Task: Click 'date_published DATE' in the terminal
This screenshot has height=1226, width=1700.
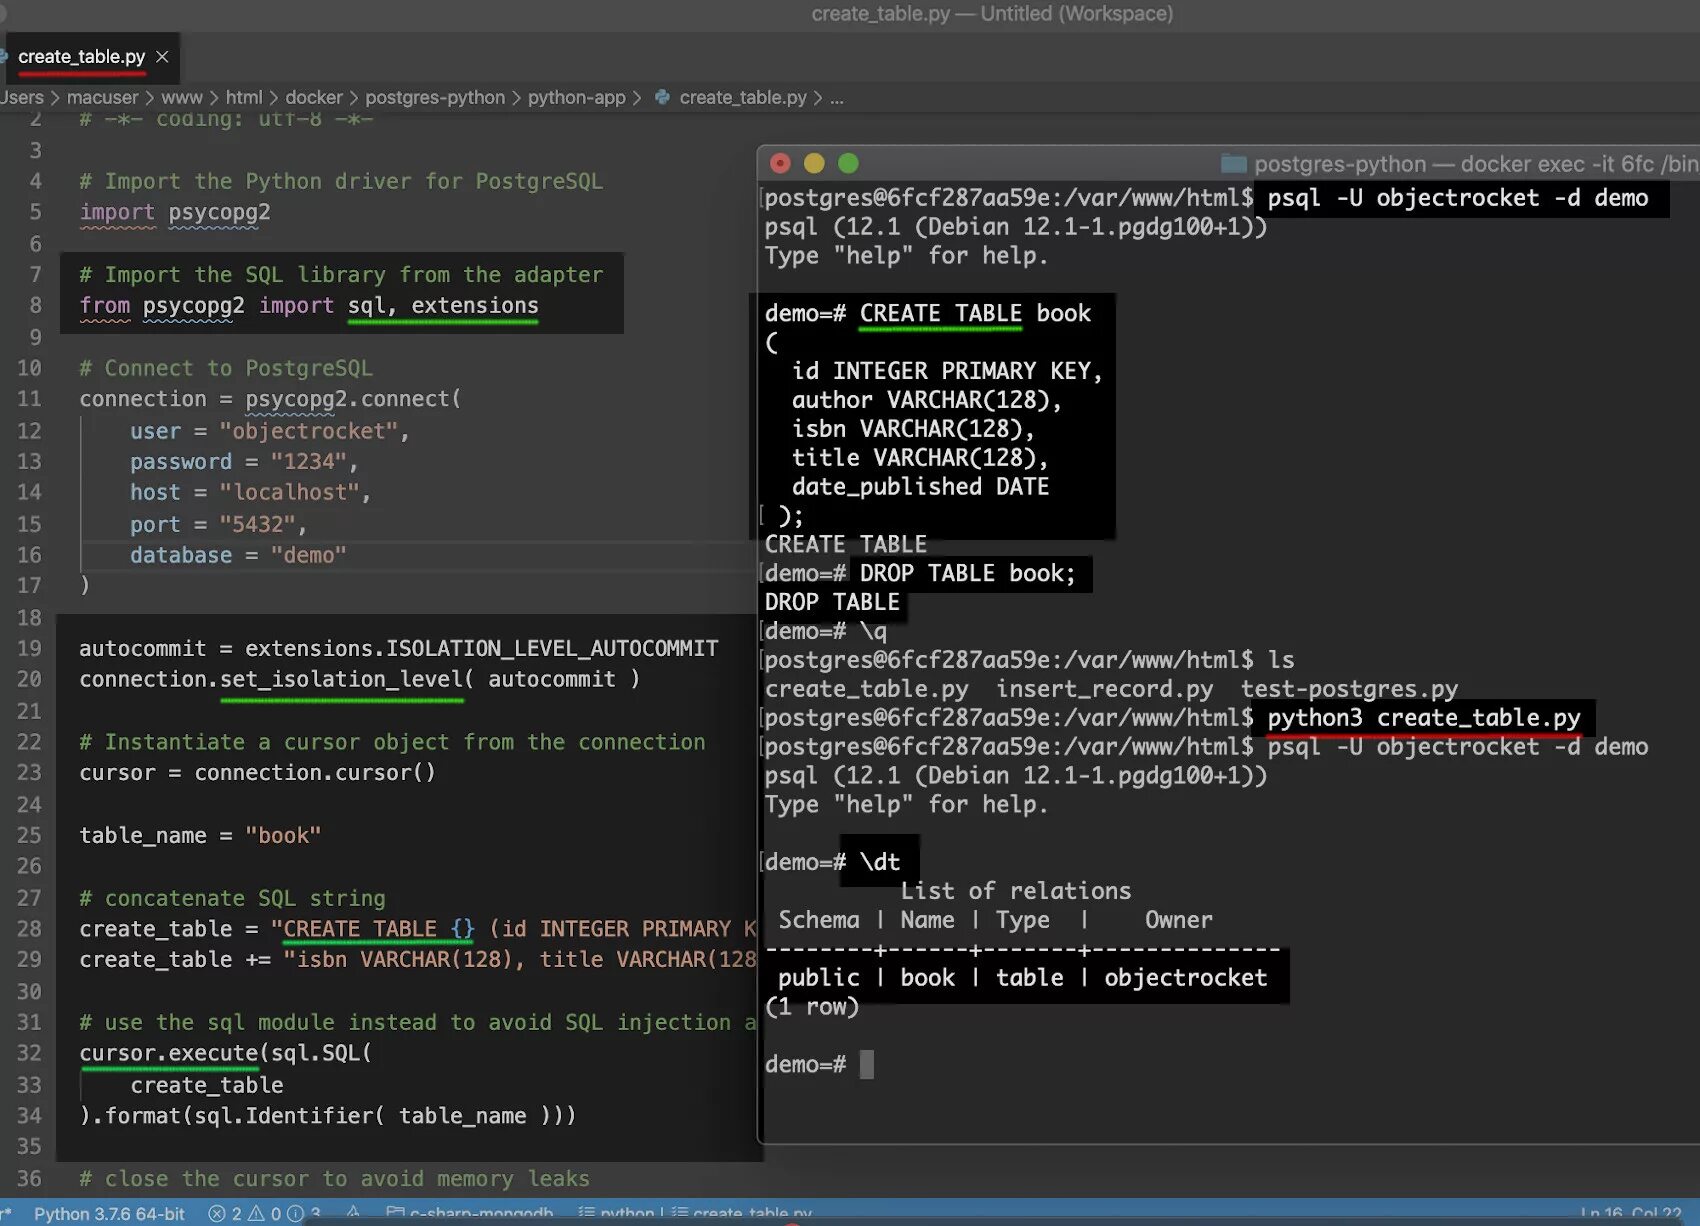Action: 920,487
